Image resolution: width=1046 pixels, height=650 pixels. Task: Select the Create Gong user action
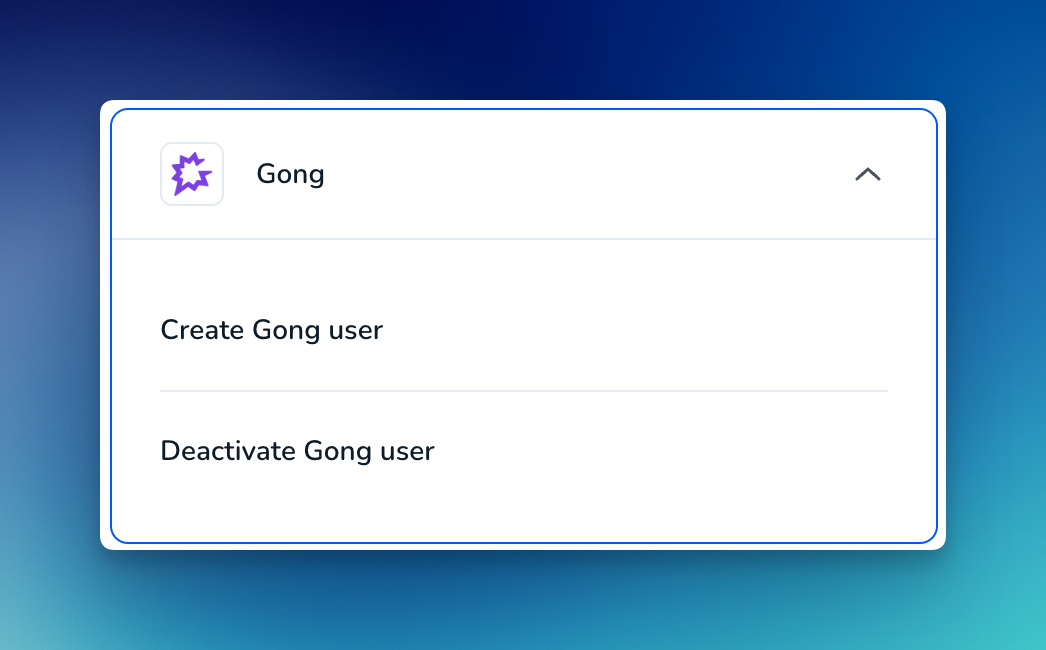coord(272,330)
